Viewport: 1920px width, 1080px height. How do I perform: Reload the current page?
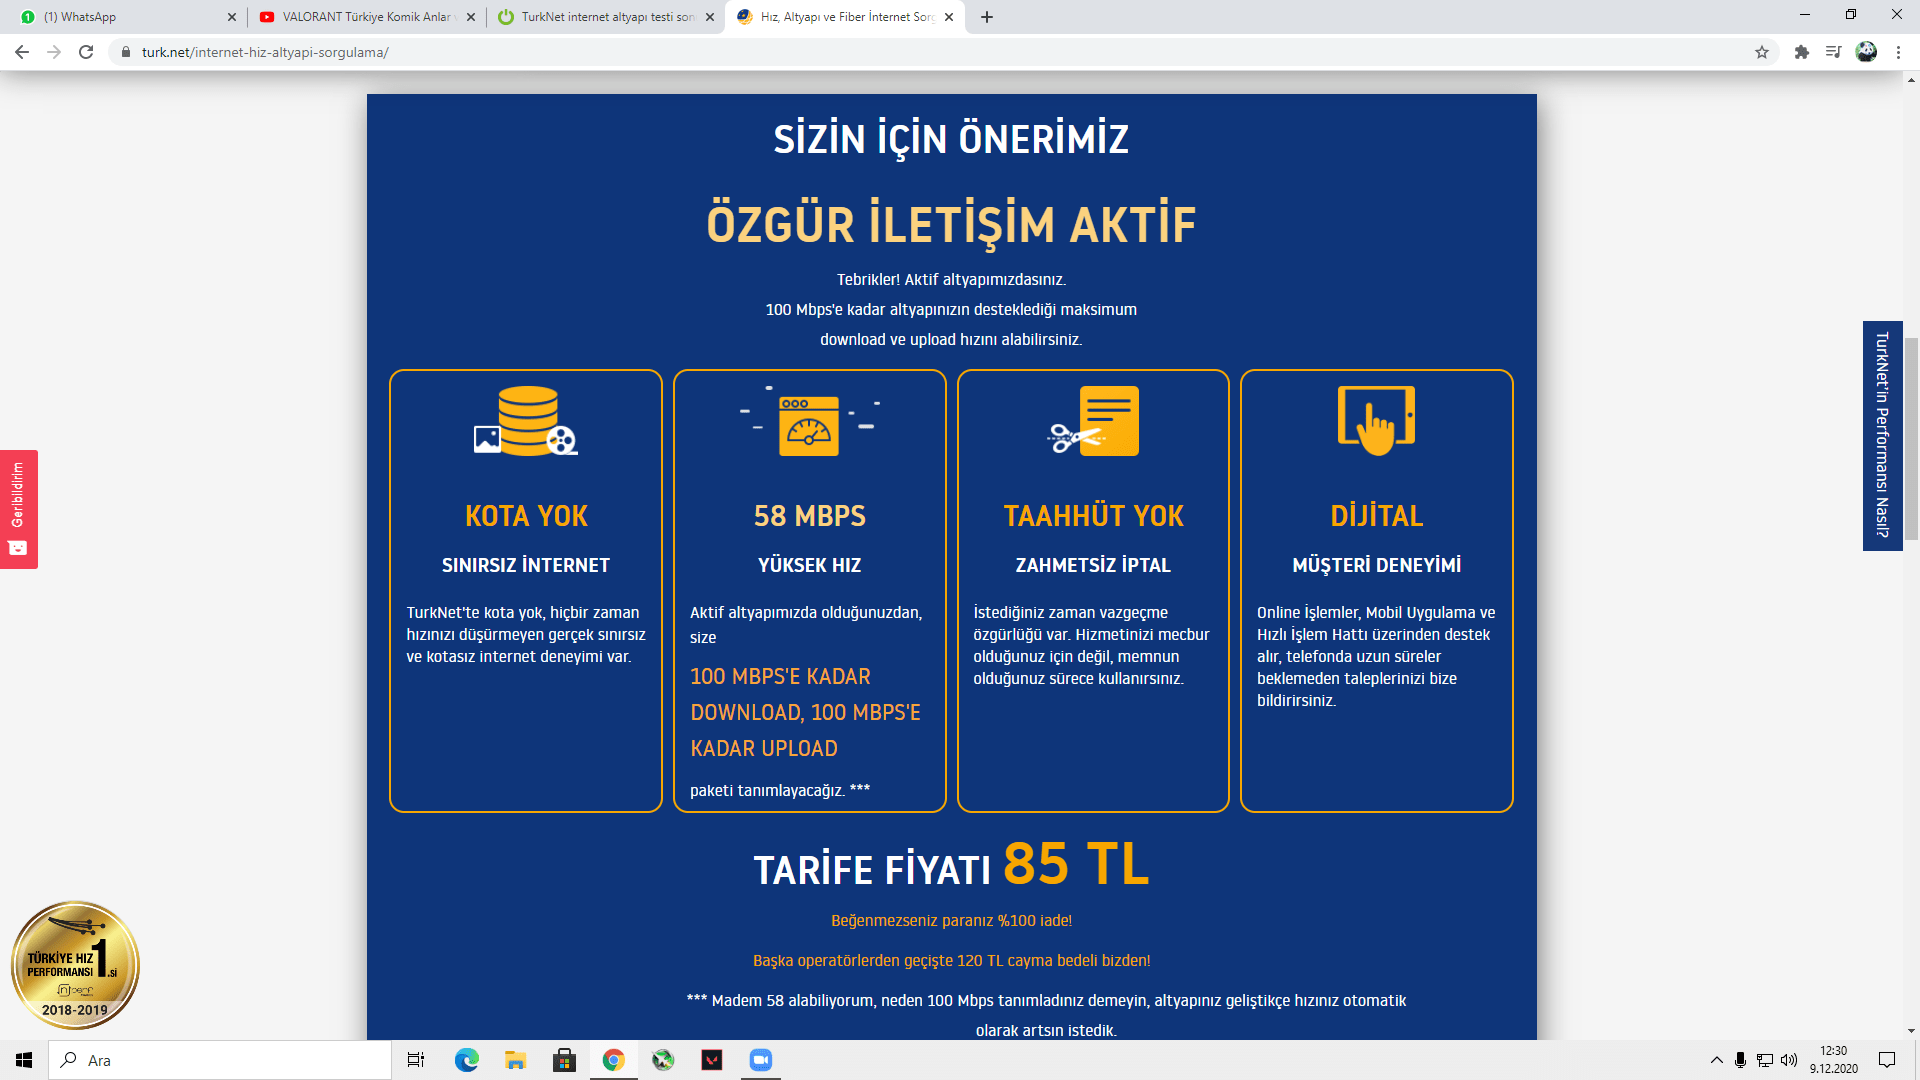[x=86, y=52]
